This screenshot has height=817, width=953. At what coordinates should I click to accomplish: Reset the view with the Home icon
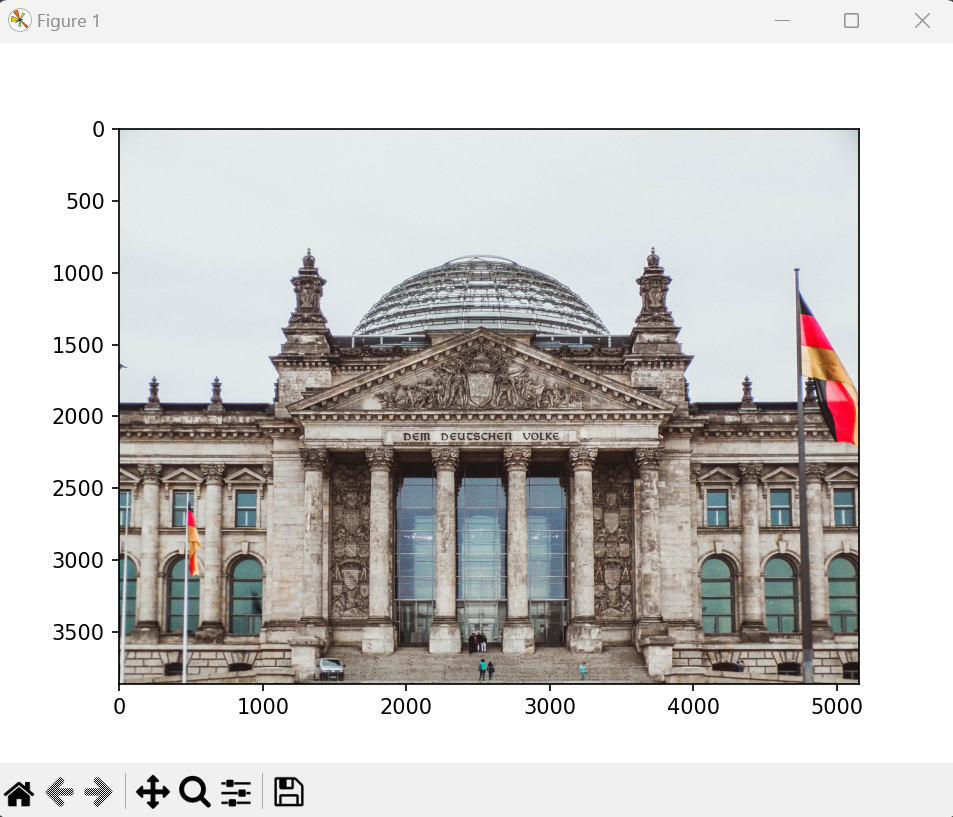click(x=19, y=792)
